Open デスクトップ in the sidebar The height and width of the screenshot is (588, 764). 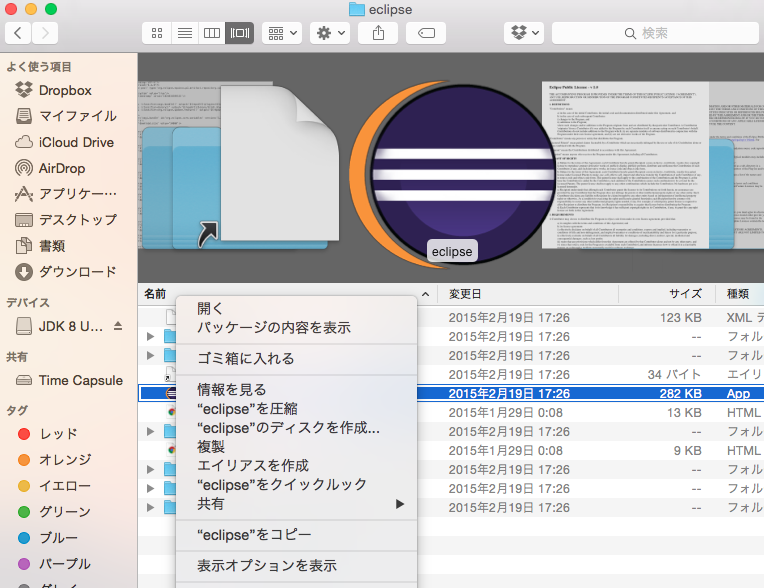click(x=65, y=220)
